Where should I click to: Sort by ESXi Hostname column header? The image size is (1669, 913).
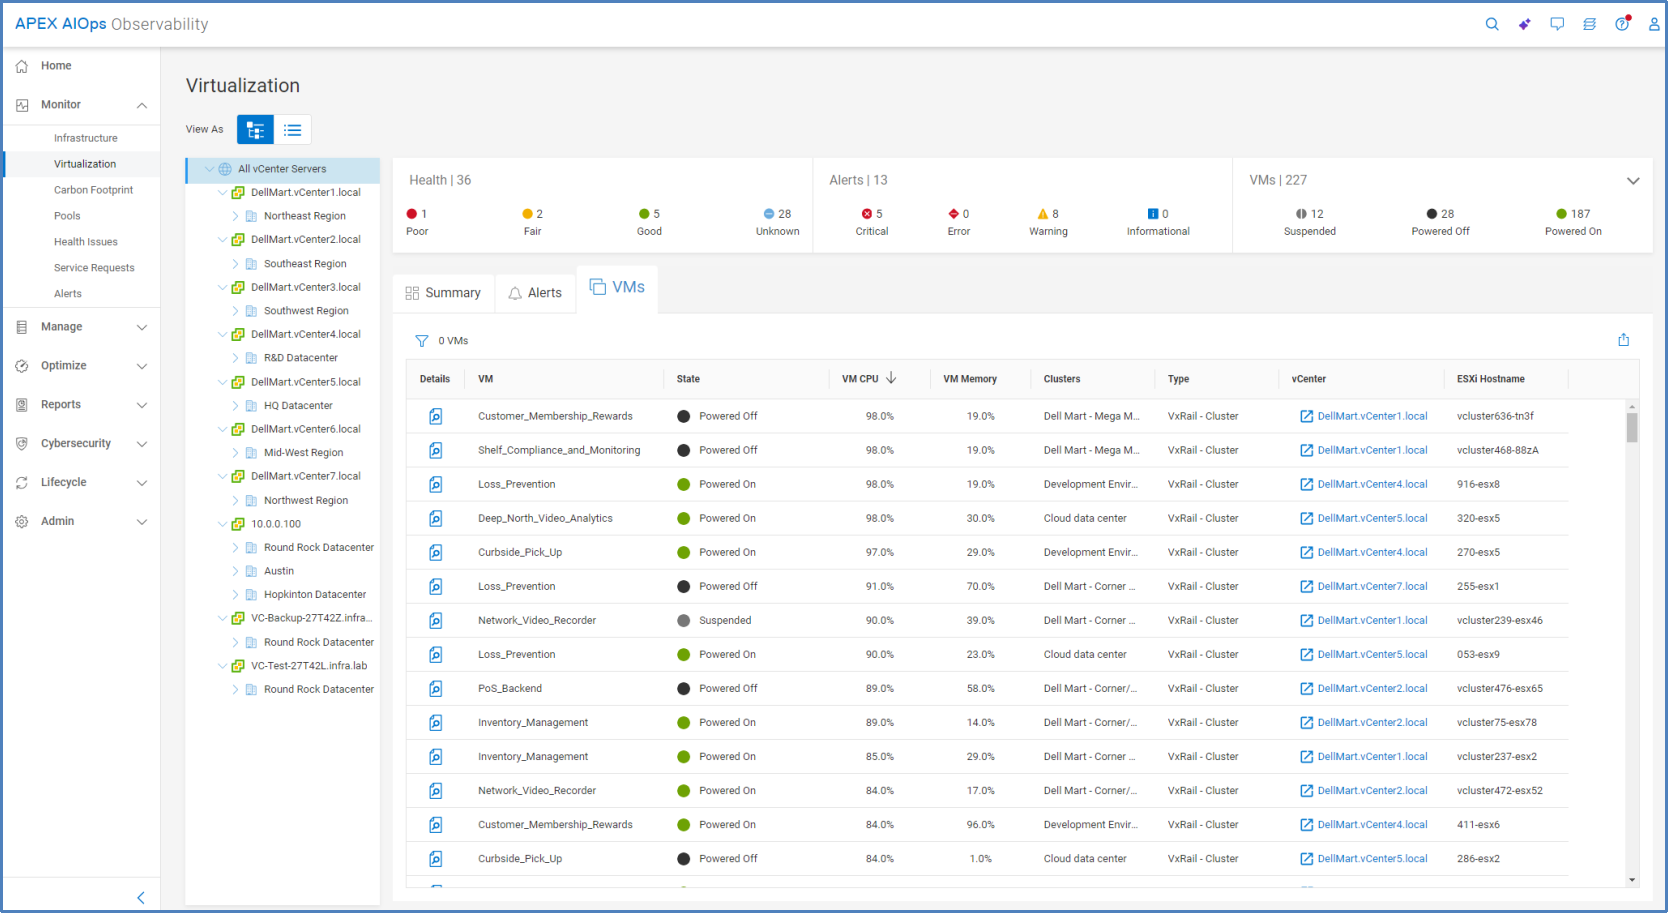click(x=1490, y=379)
